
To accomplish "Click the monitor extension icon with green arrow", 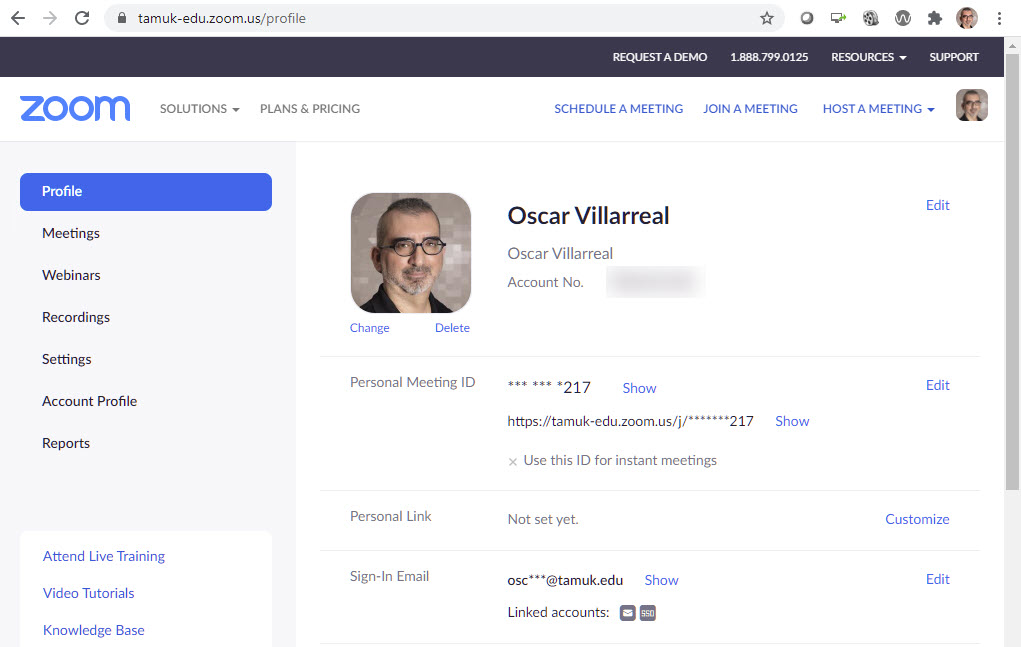I will point(838,18).
